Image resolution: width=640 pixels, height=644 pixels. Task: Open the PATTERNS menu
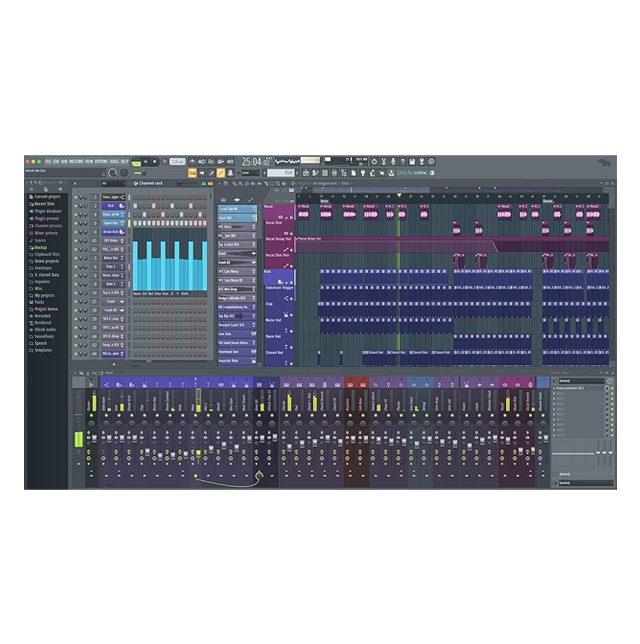click(x=76, y=161)
